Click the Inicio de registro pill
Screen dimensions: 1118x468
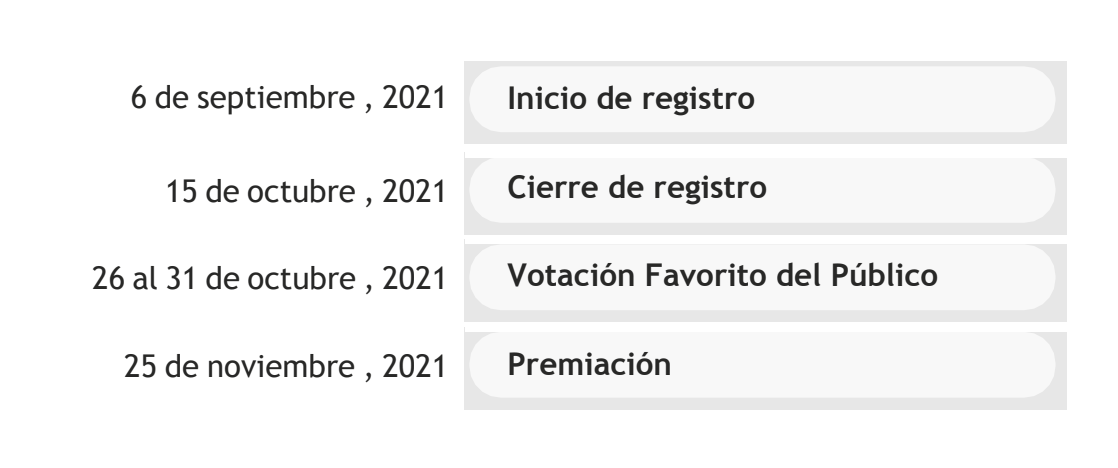(762, 99)
